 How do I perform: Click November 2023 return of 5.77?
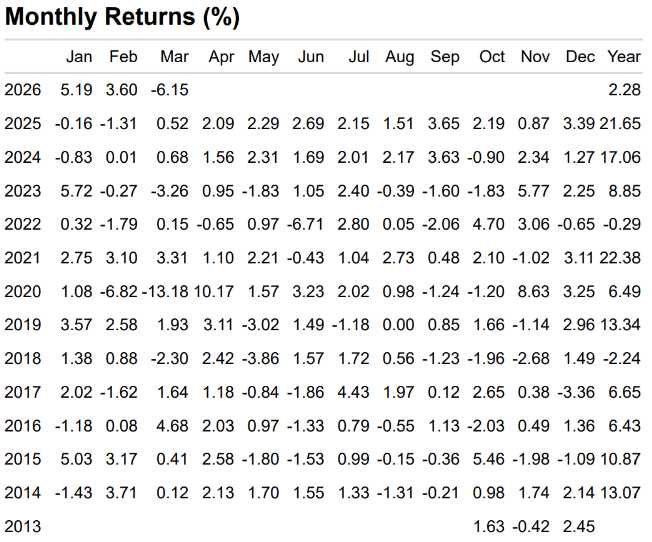pos(537,191)
